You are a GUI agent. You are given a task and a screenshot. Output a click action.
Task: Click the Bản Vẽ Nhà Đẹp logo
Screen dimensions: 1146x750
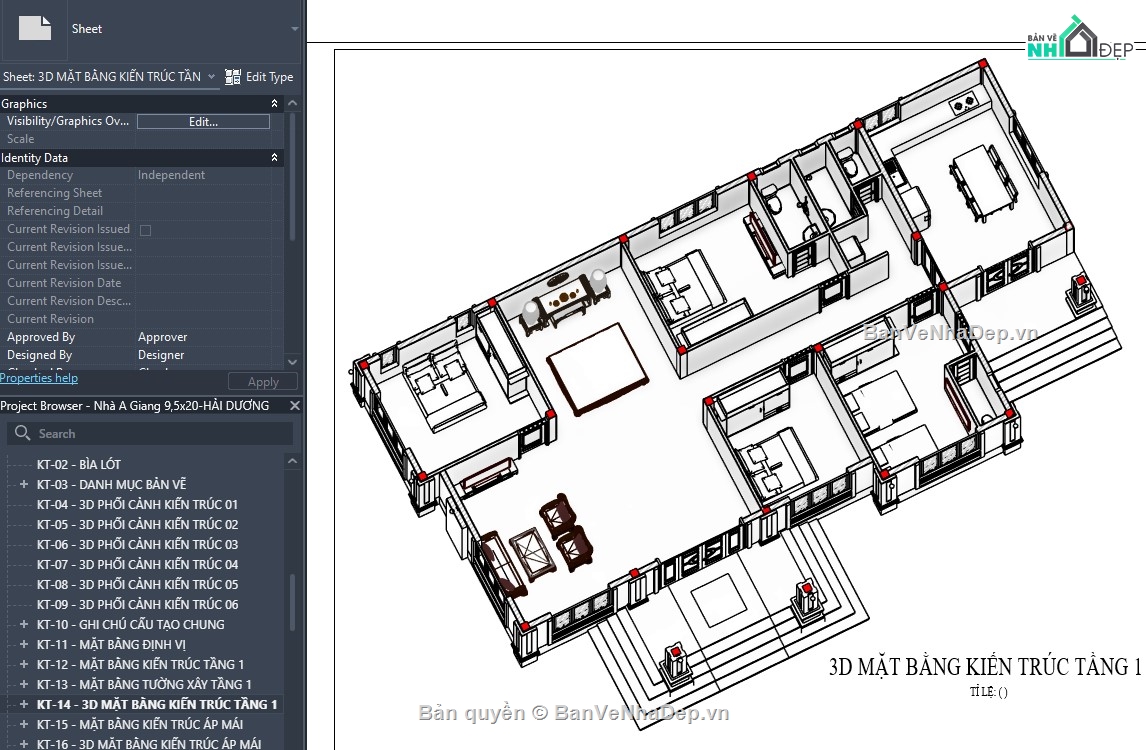[x=1080, y=38]
